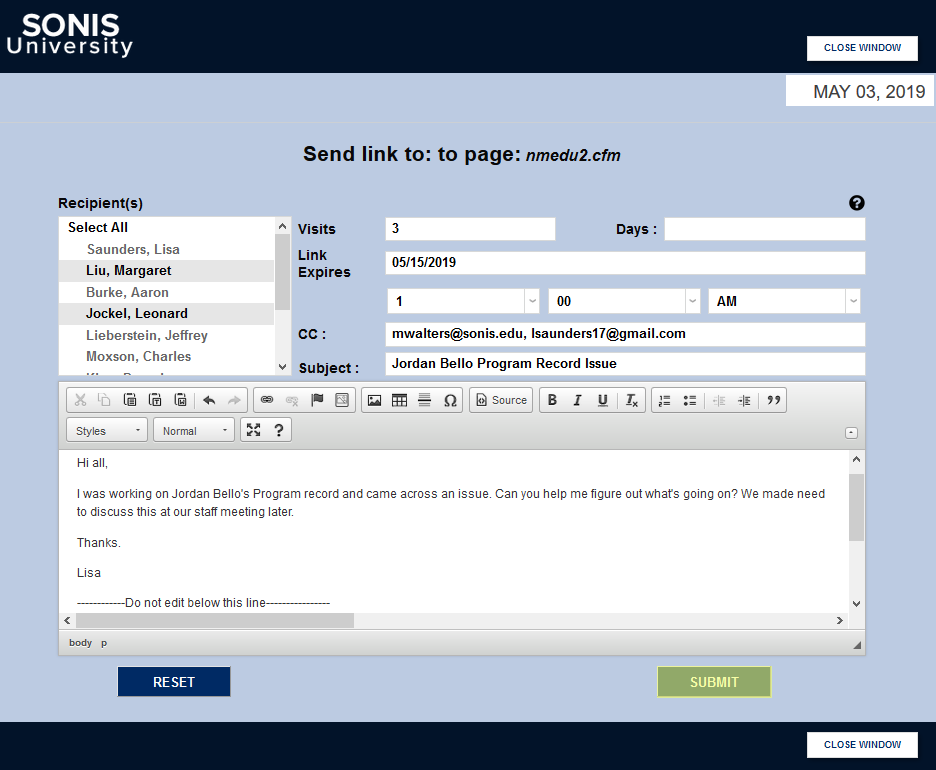Image resolution: width=936 pixels, height=770 pixels.
Task: Toggle underline formatting
Action: click(603, 400)
